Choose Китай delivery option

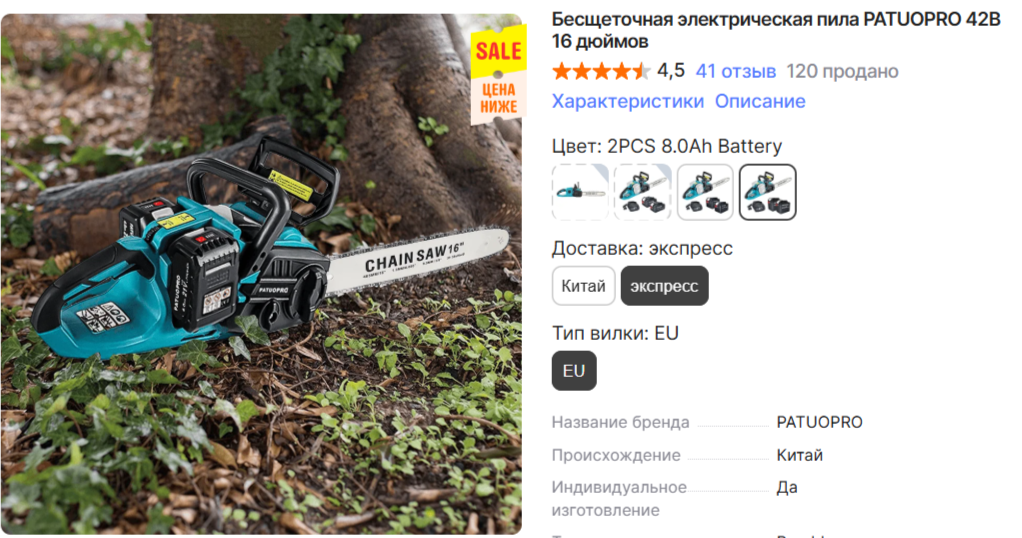583,286
